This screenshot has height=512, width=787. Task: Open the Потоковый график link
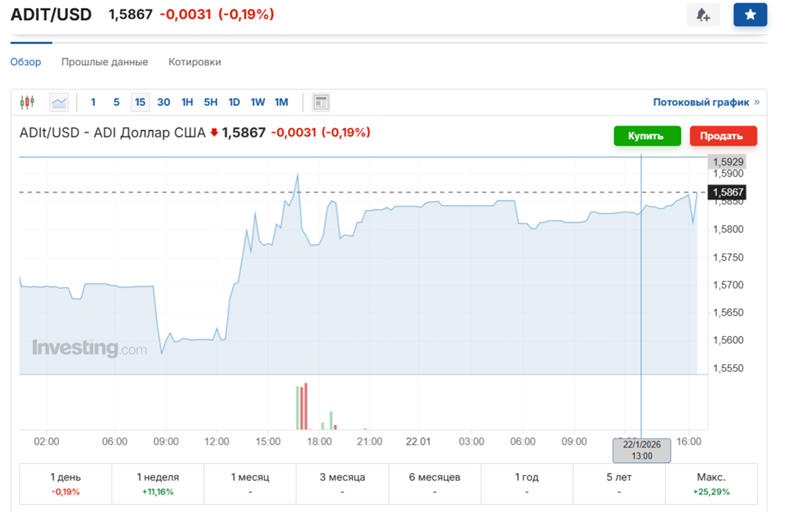pos(705,102)
